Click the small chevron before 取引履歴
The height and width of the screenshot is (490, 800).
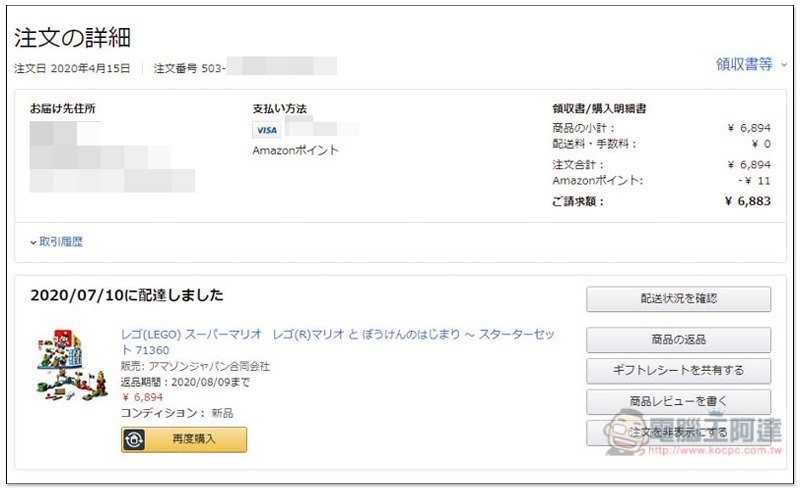(x=33, y=242)
